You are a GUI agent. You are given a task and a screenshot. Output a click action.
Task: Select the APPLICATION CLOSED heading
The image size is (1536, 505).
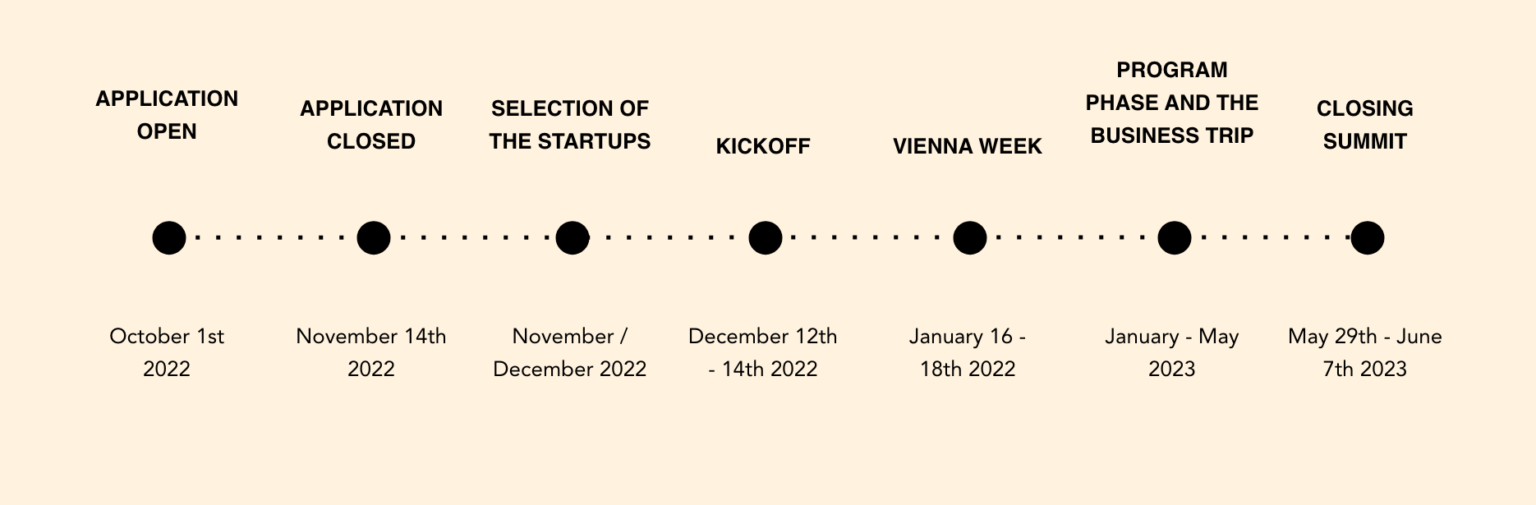coord(371,125)
